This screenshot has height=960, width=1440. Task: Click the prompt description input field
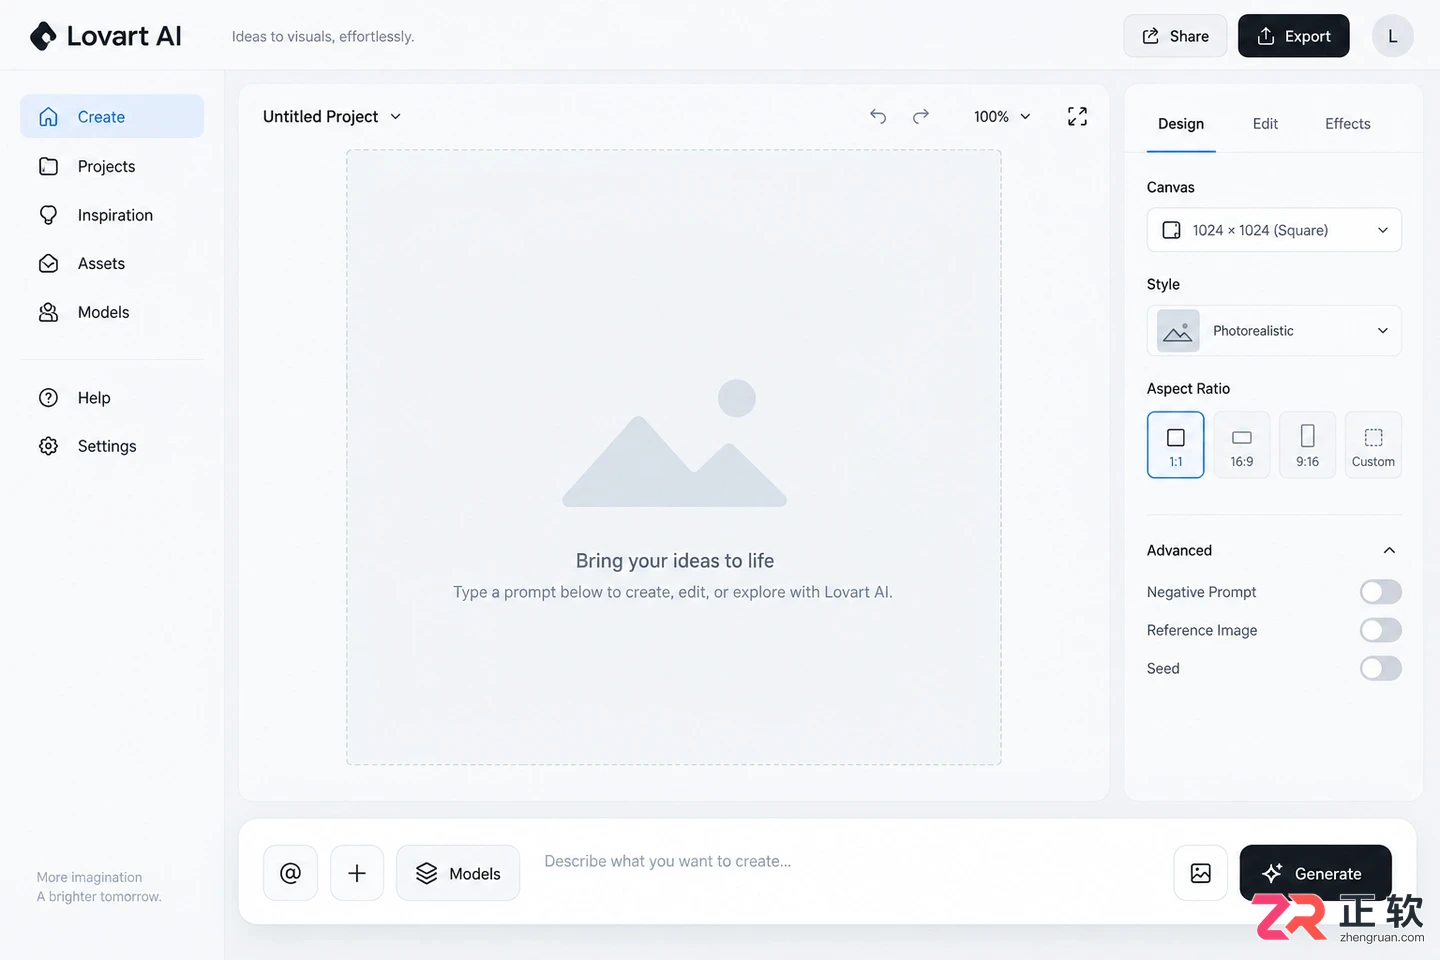pos(850,862)
